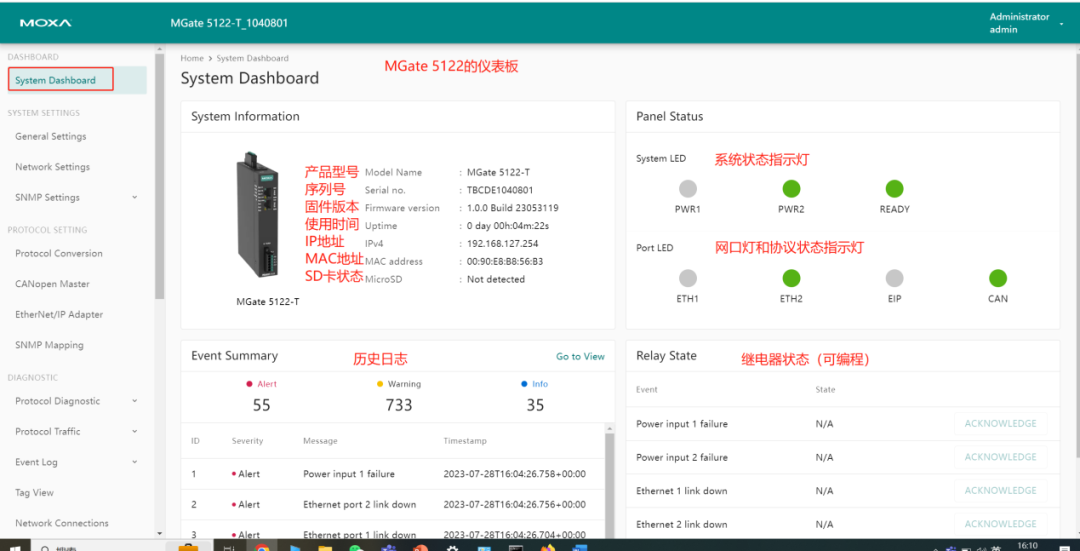Click the taskbar clock showing 16:10
Image resolution: width=1080 pixels, height=551 pixels.
(1027, 545)
